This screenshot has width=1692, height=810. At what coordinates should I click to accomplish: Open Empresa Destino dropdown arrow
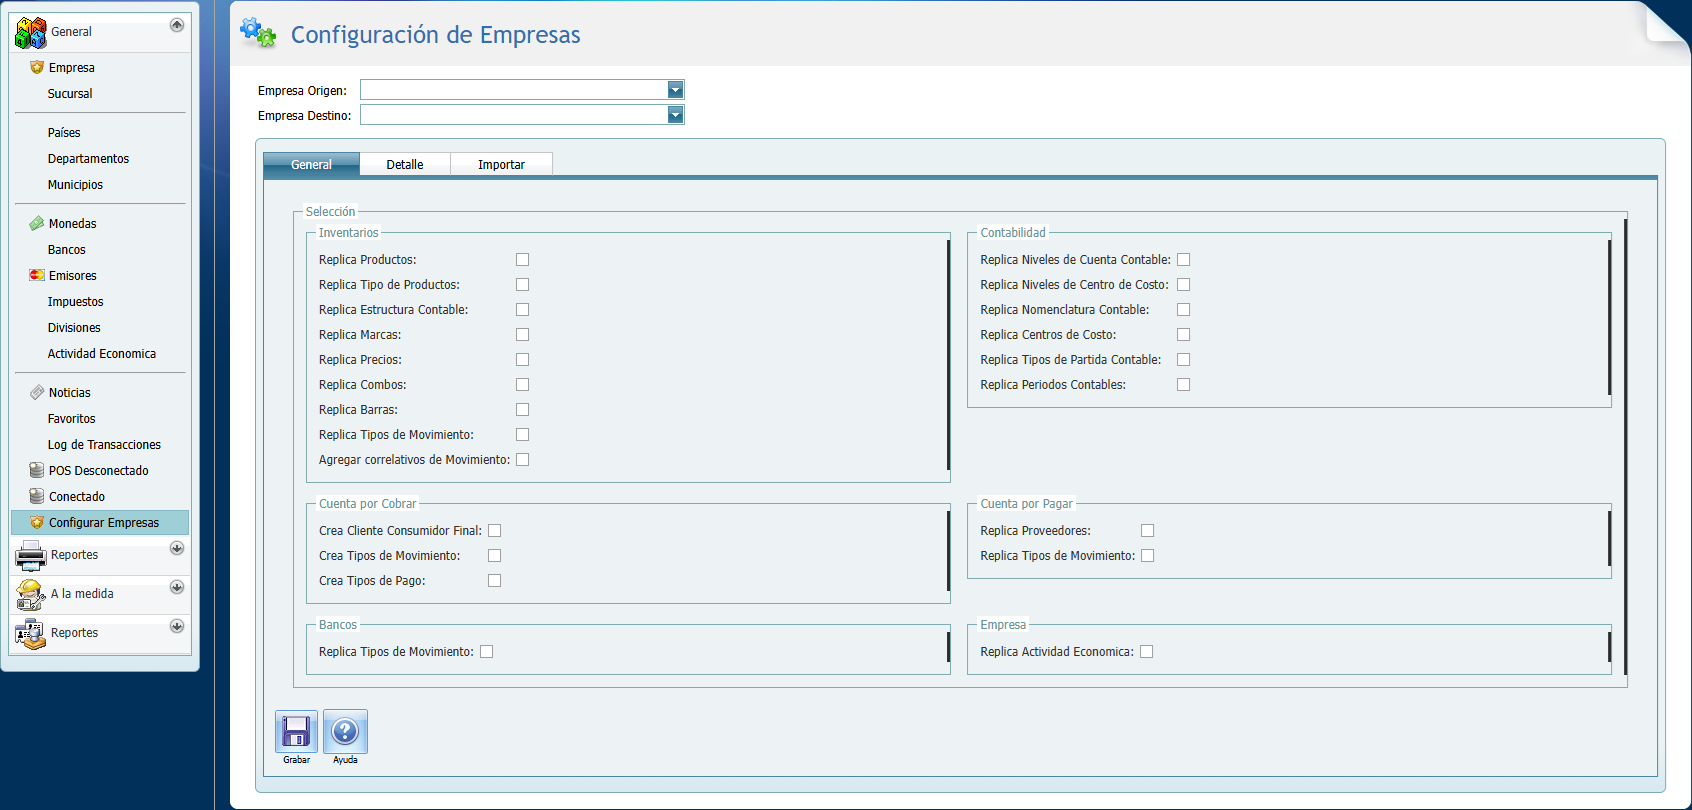tap(675, 115)
